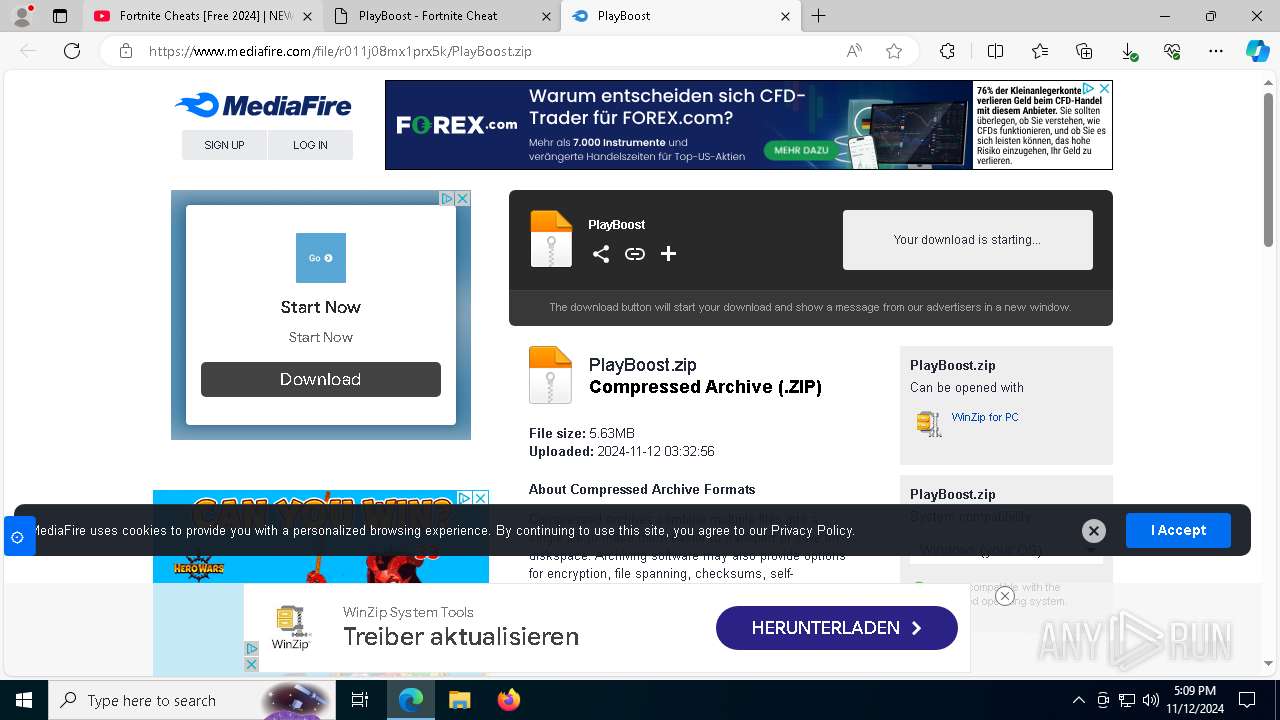Screen dimensions: 1280x720
Task: Open the Favorites list icon
Action: [x=1040, y=51]
